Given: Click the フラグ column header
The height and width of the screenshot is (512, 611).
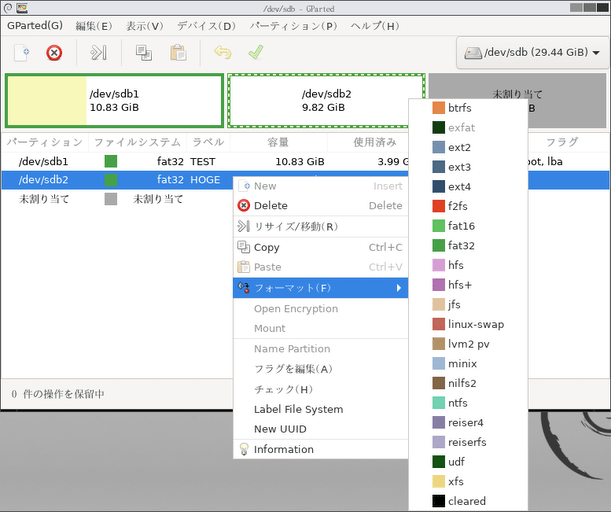Looking at the screenshot, I should pos(562,142).
